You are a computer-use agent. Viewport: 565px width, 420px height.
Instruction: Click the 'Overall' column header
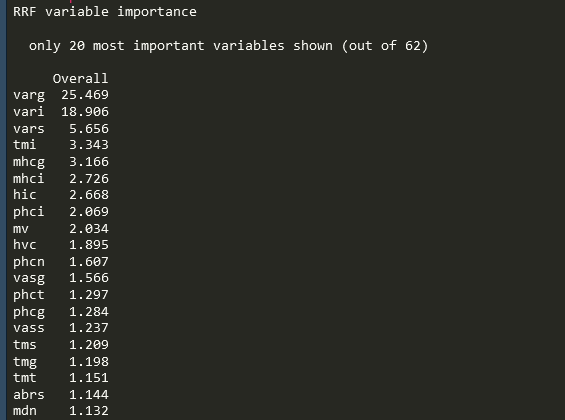pos(80,79)
